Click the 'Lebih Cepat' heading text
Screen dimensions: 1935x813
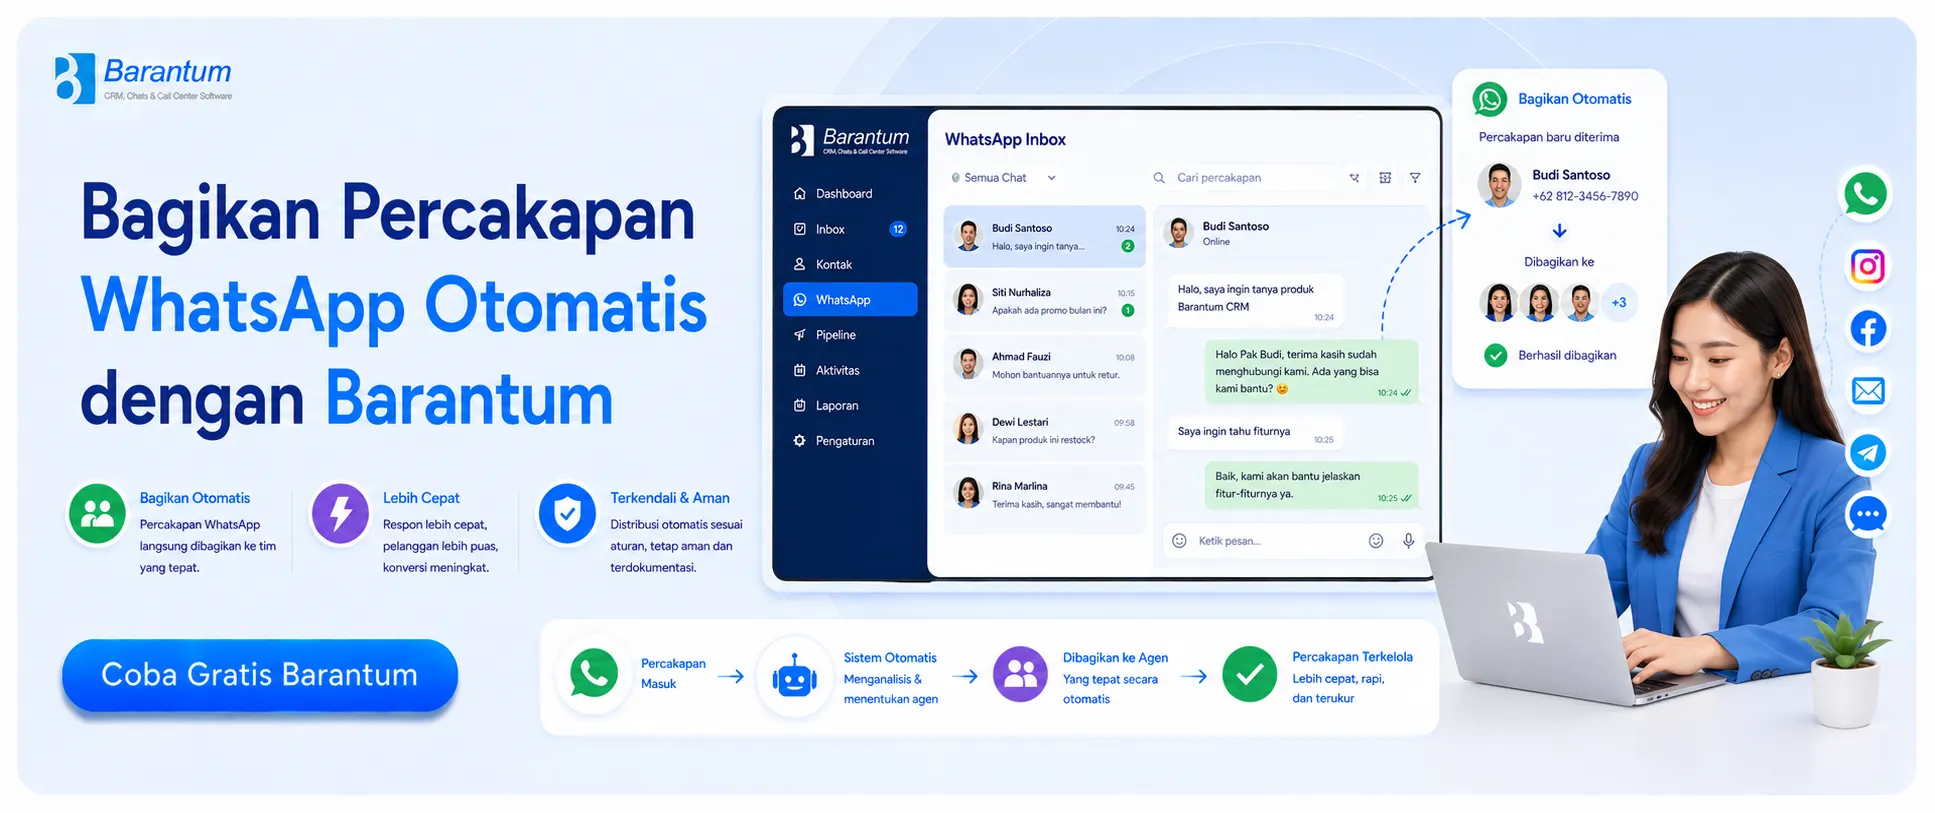click(x=421, y=498)
